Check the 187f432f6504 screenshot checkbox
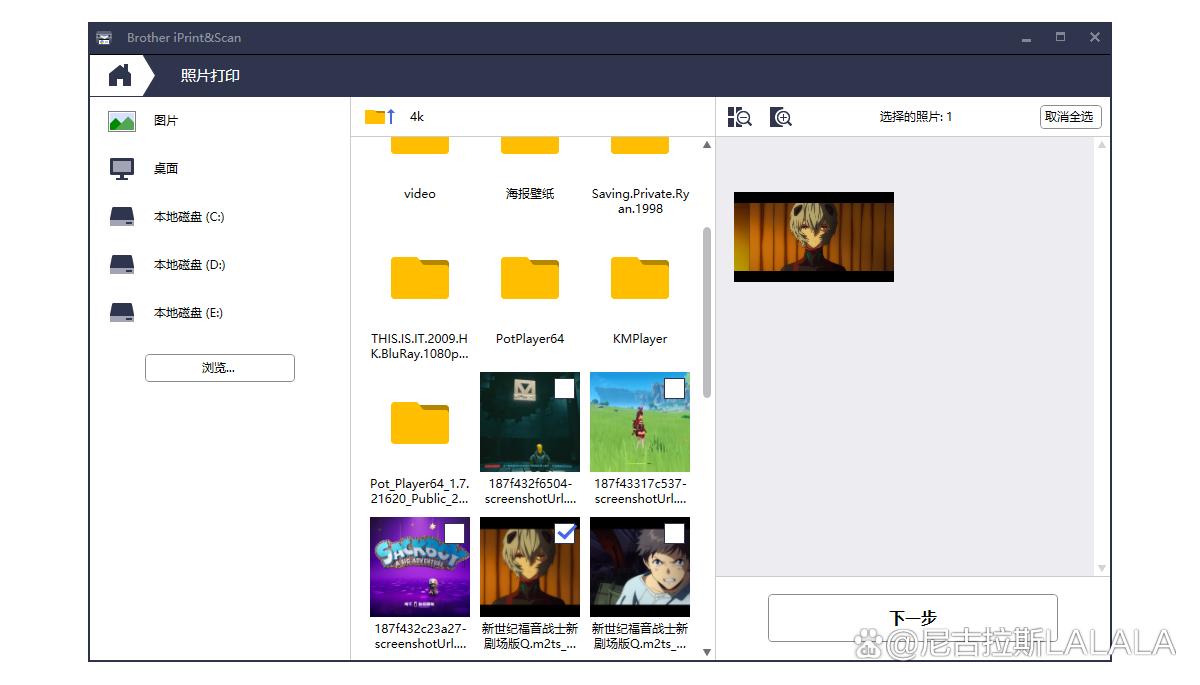Viewport: 1200px width, 685px height. point(564,388)
